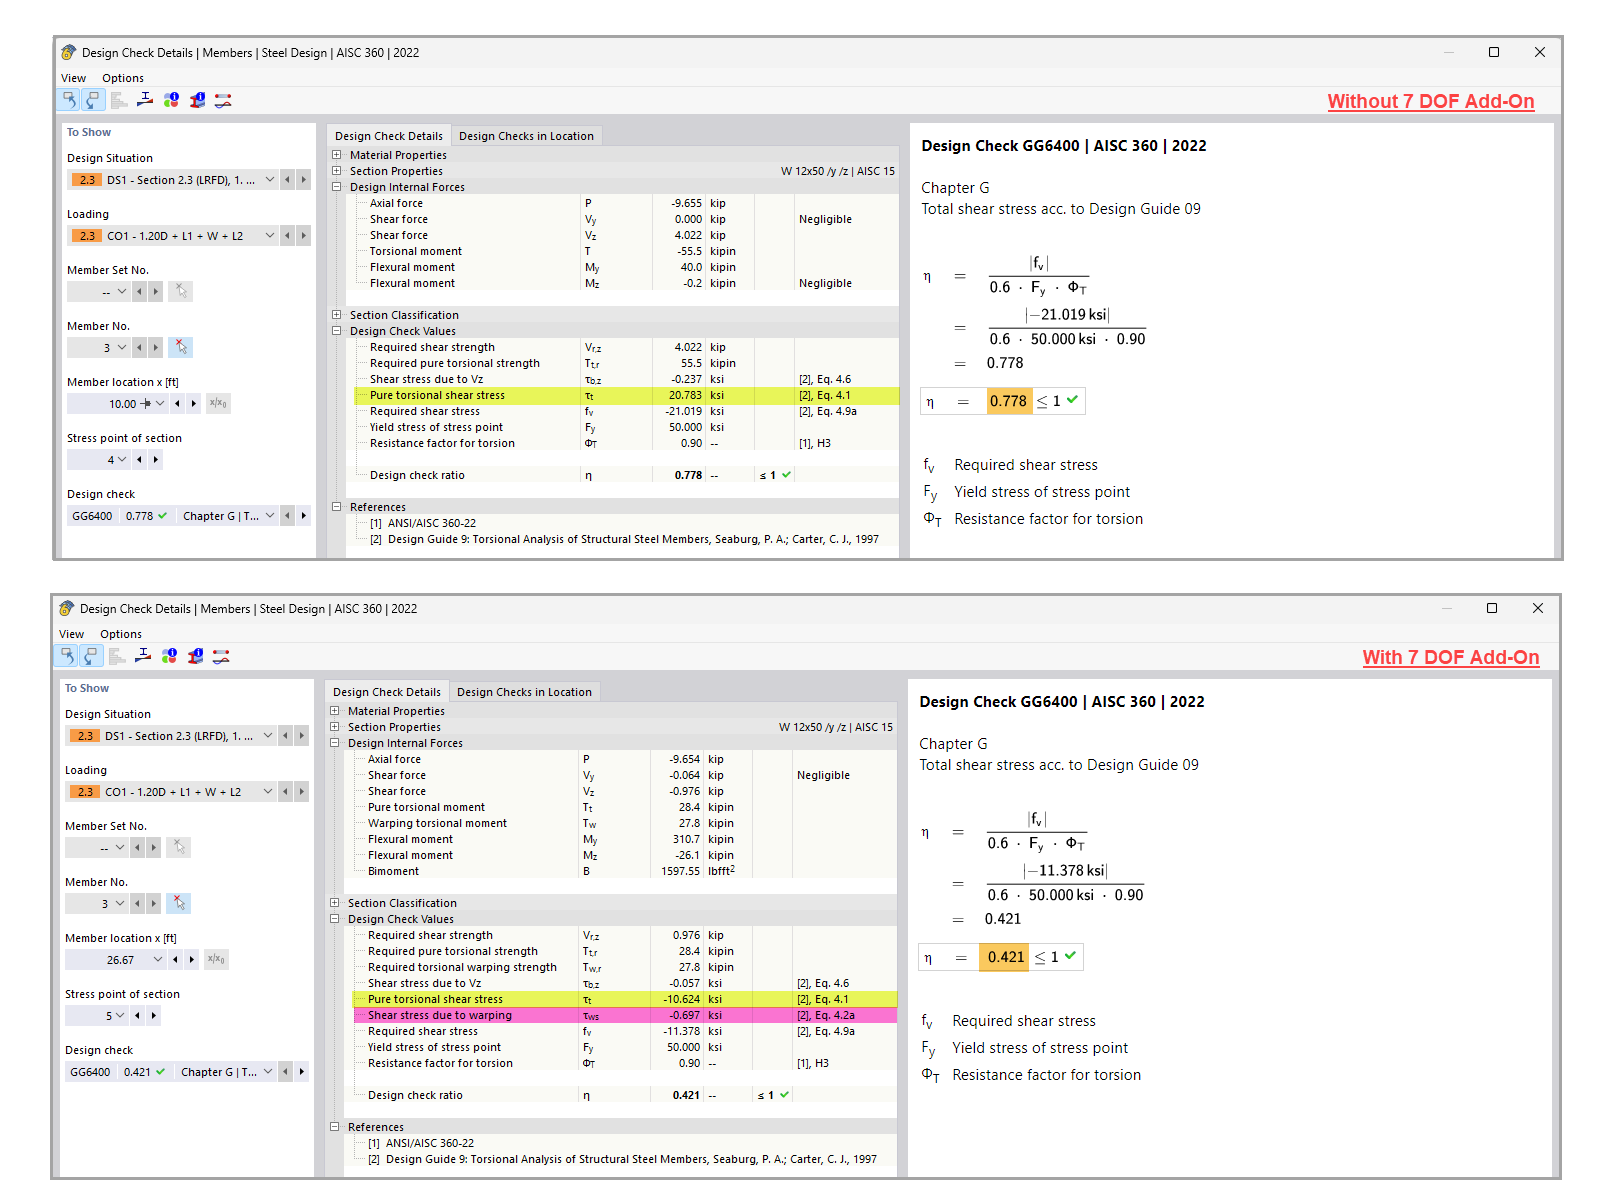Disable the member selection cursor toggle
Image resolution: width=1600 pixels, height=1200 pixels.
pos(179,903)
